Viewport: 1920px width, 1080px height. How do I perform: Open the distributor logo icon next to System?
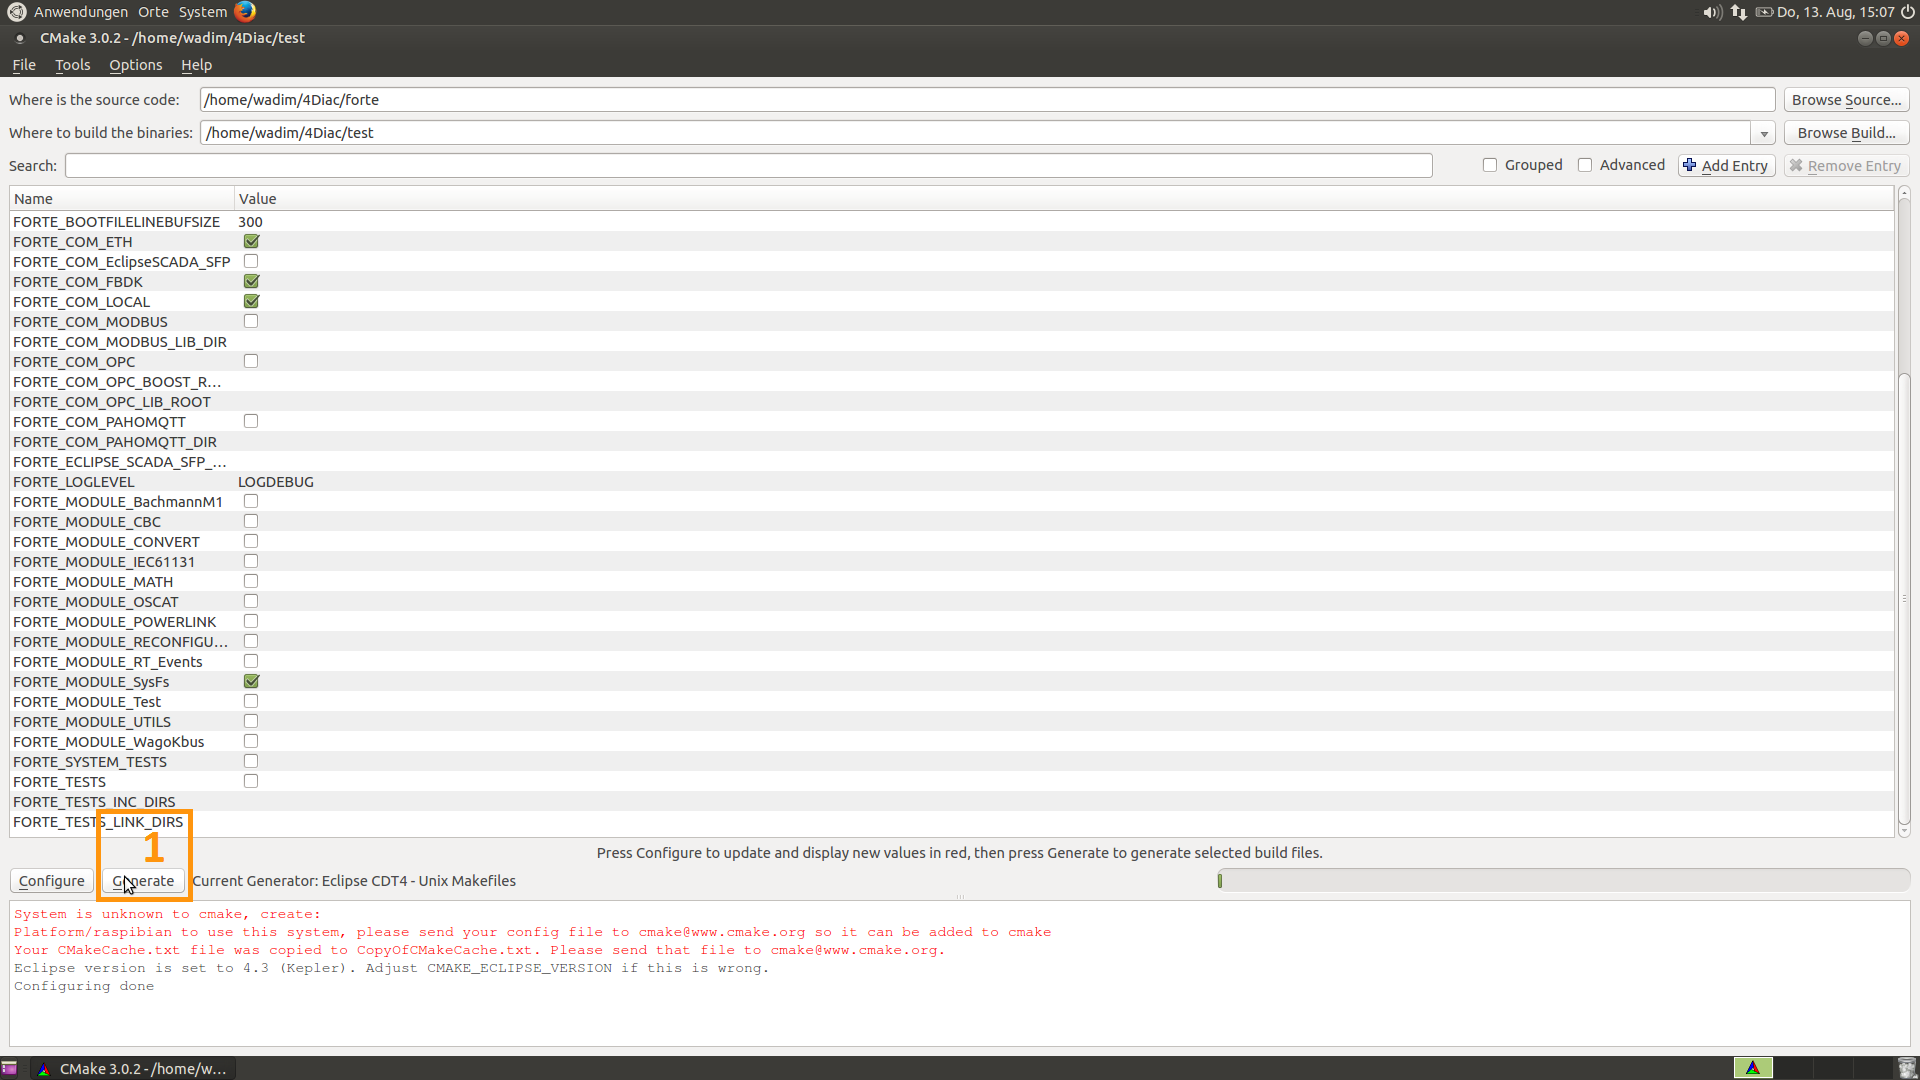coord(244,12)
